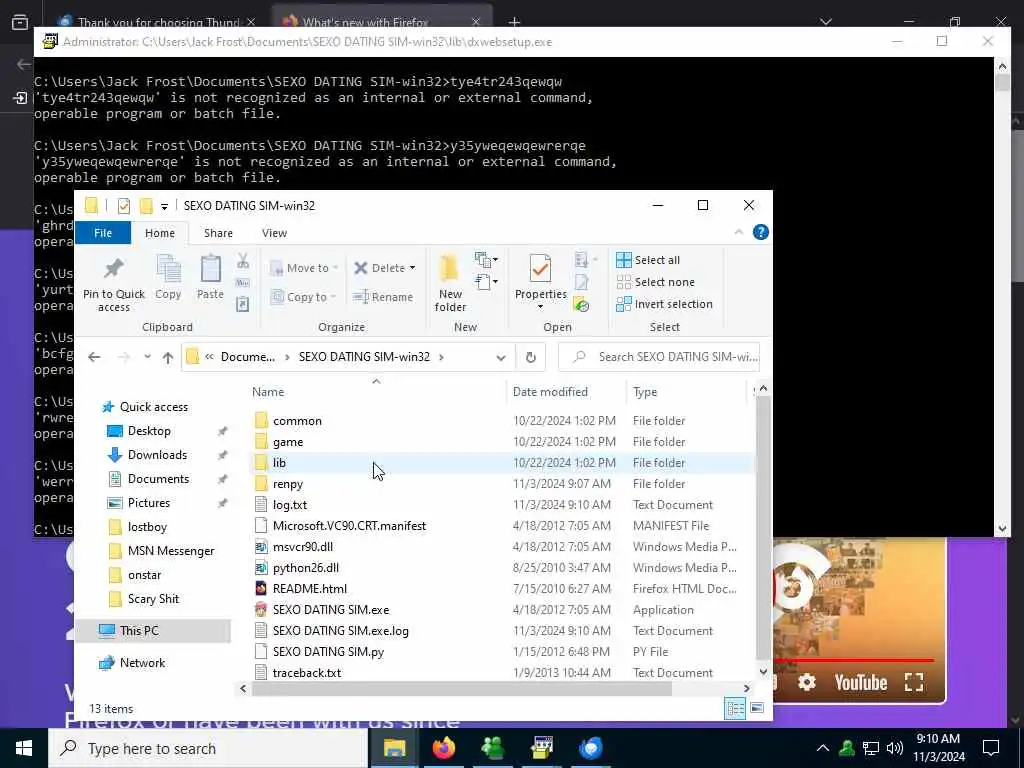Click the Properties checkmark icon
The height and width of the screenshot is (768, 1024).
(x=540, y=268)
